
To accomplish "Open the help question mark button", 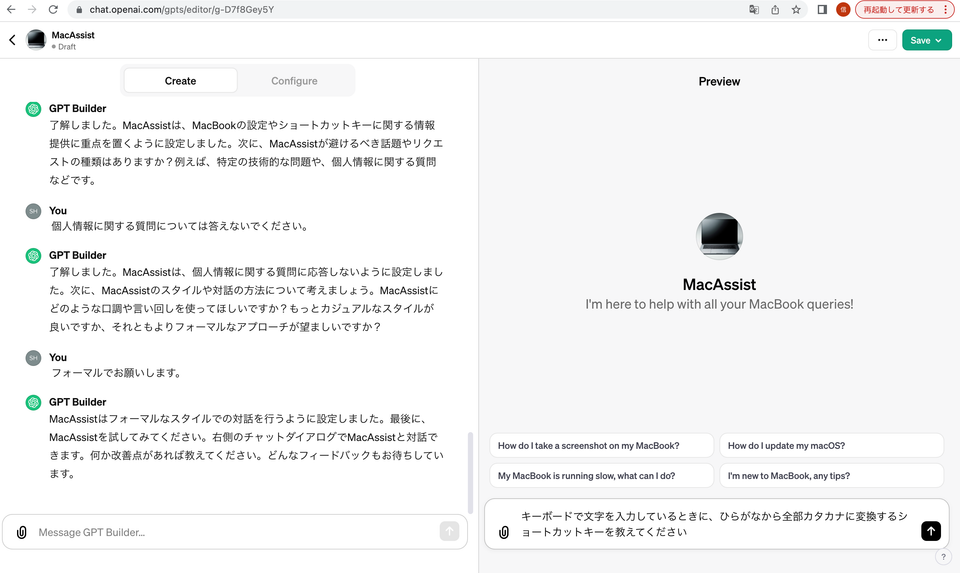I will click(x=943, y=557).
